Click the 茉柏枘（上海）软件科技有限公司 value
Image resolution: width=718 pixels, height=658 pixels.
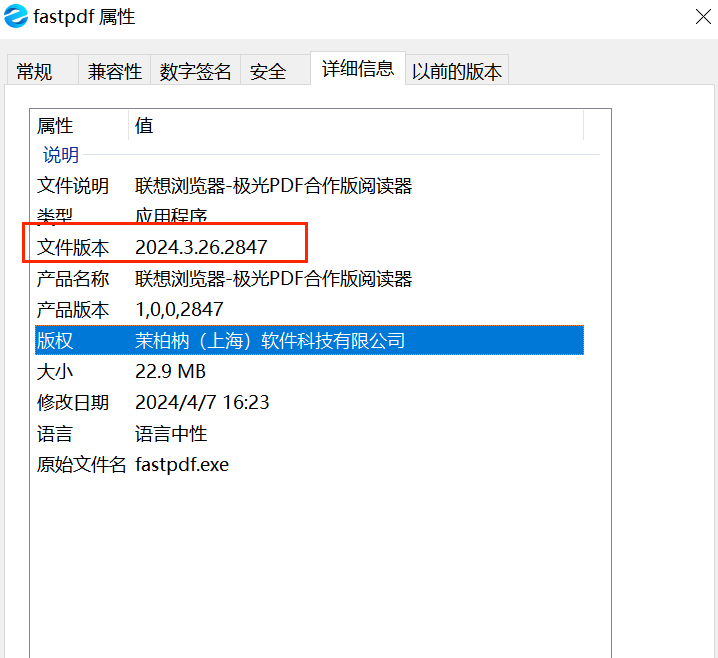pos(270,341)
